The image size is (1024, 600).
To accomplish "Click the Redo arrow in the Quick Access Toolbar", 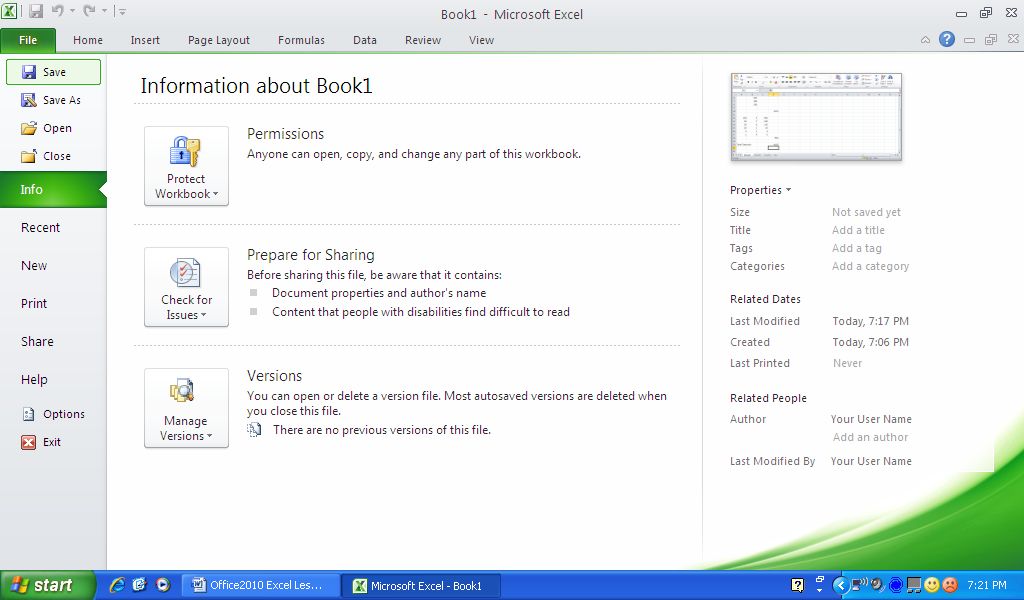I will [89, 11].
